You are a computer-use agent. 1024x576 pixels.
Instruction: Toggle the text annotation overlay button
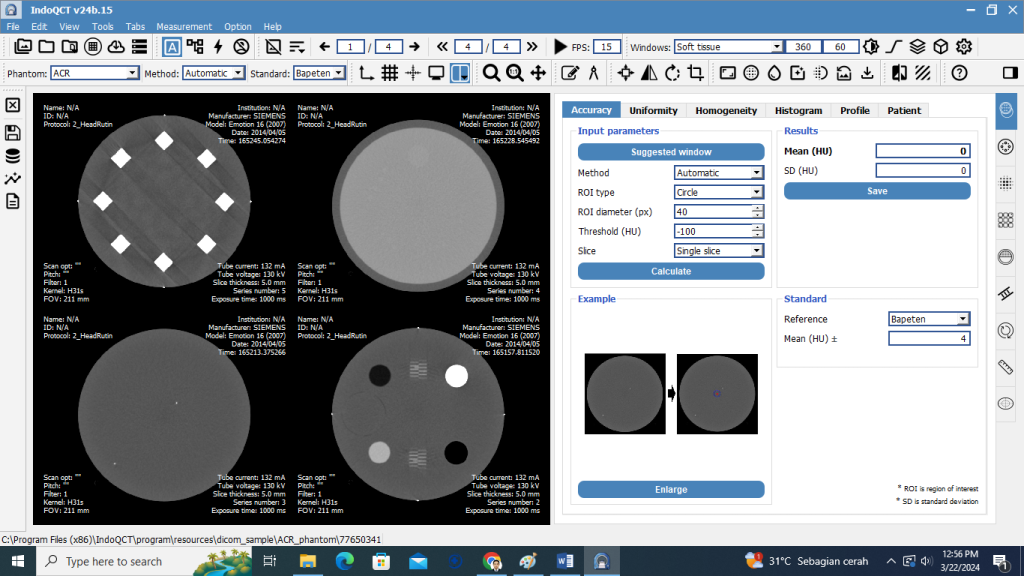[172, 47]
